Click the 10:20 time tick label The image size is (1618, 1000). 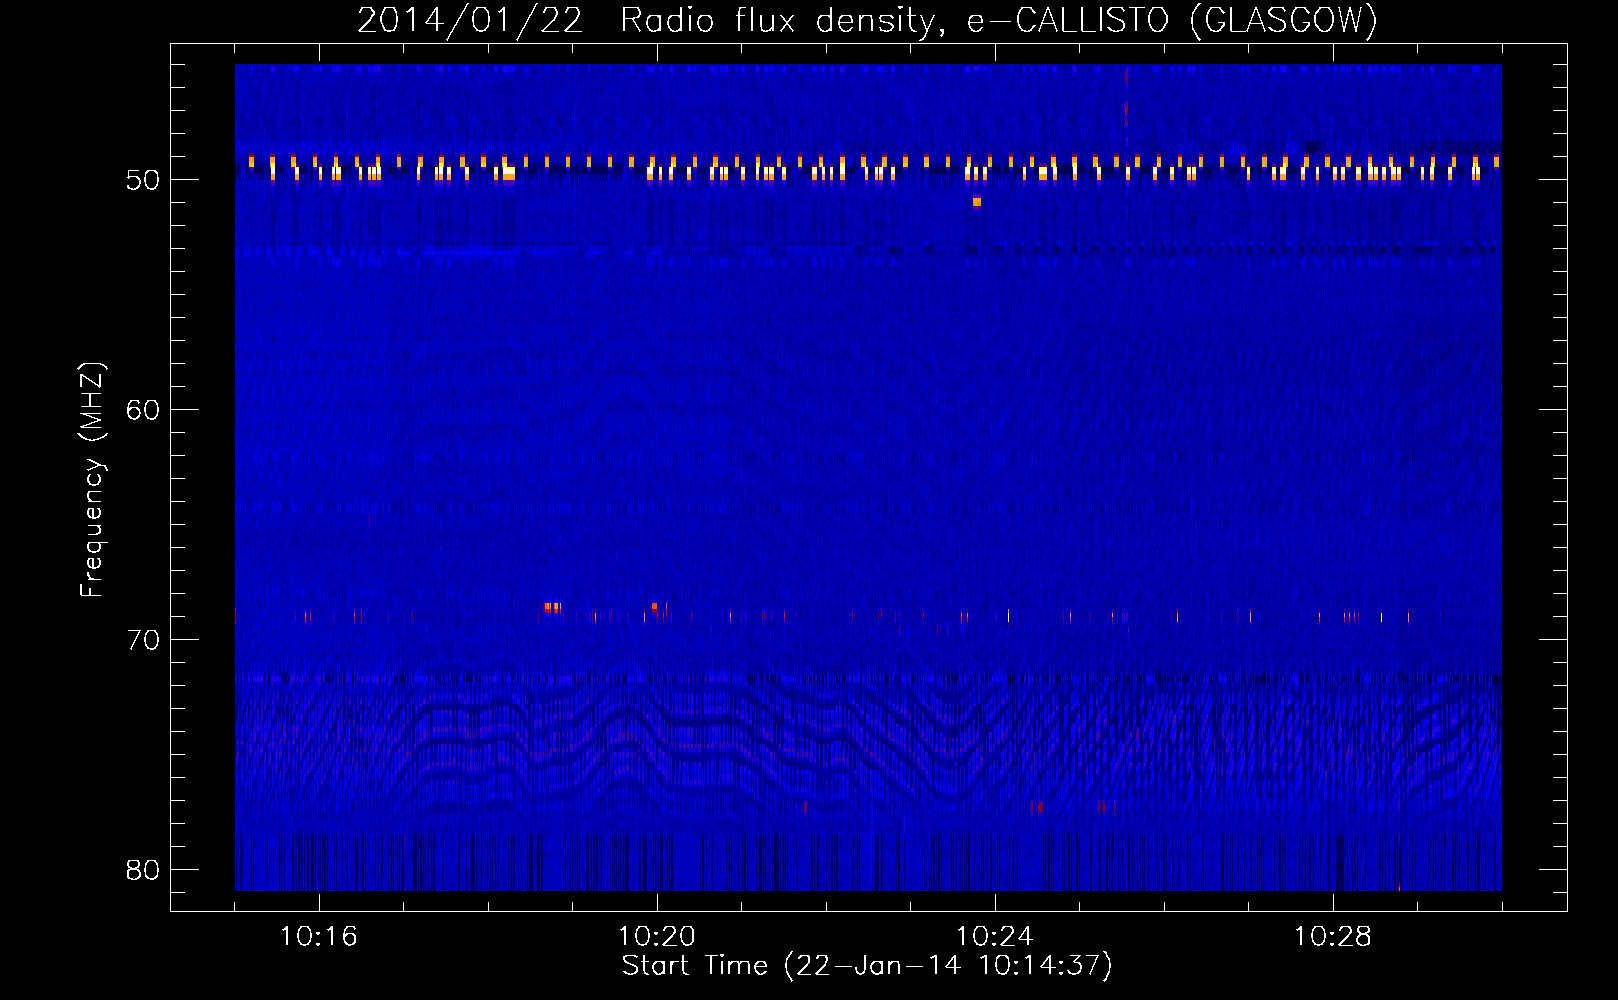click(657, 937)
